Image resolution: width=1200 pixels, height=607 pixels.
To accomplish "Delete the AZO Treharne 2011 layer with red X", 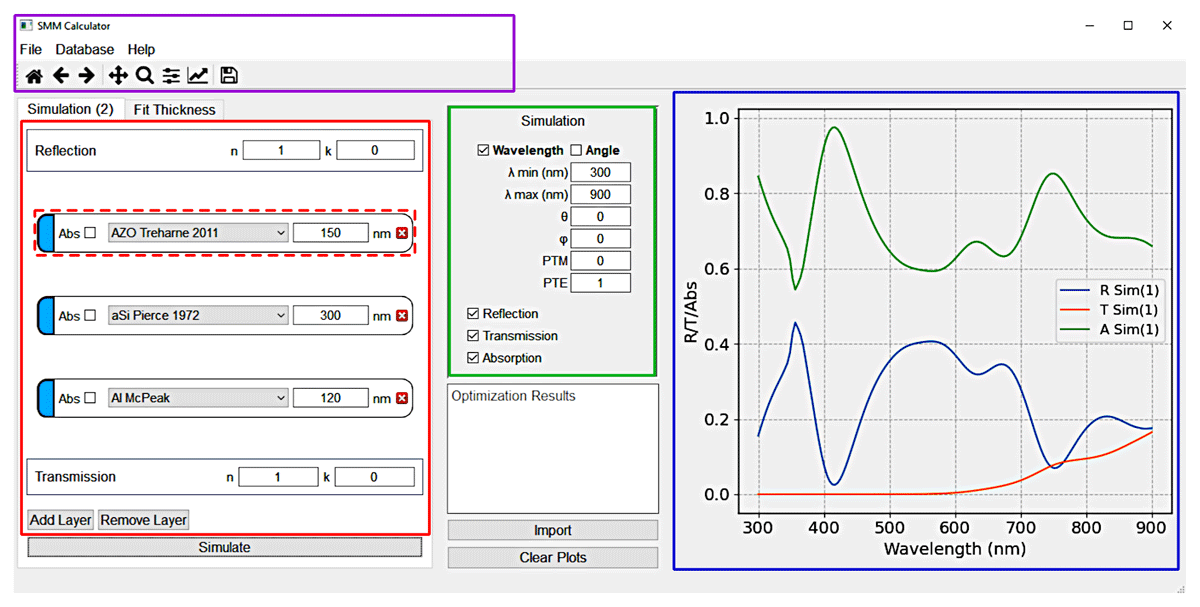I will (402, 233).
